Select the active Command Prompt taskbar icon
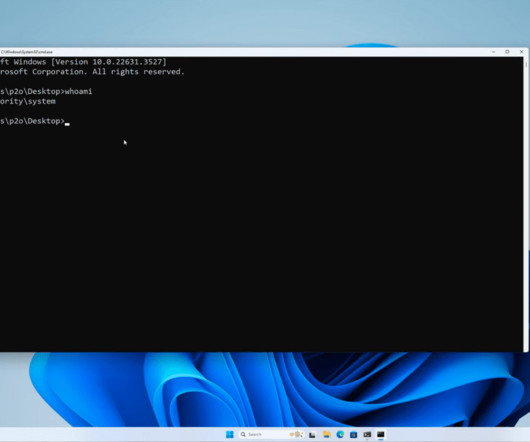Screen dimensions: 530x442 click(x=381, y=435)
